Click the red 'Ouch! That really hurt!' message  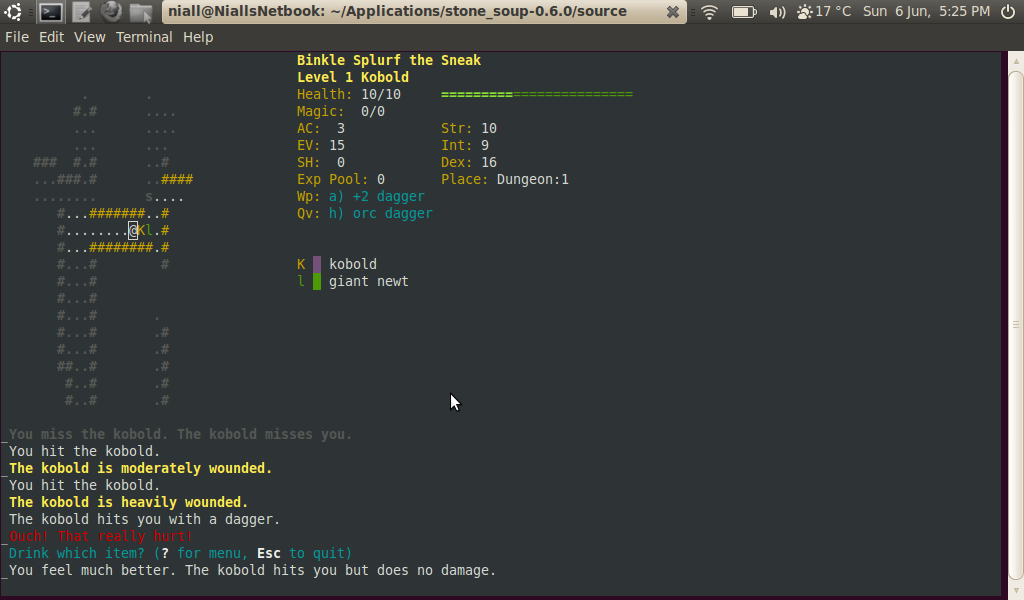click(x=101, y=536)
